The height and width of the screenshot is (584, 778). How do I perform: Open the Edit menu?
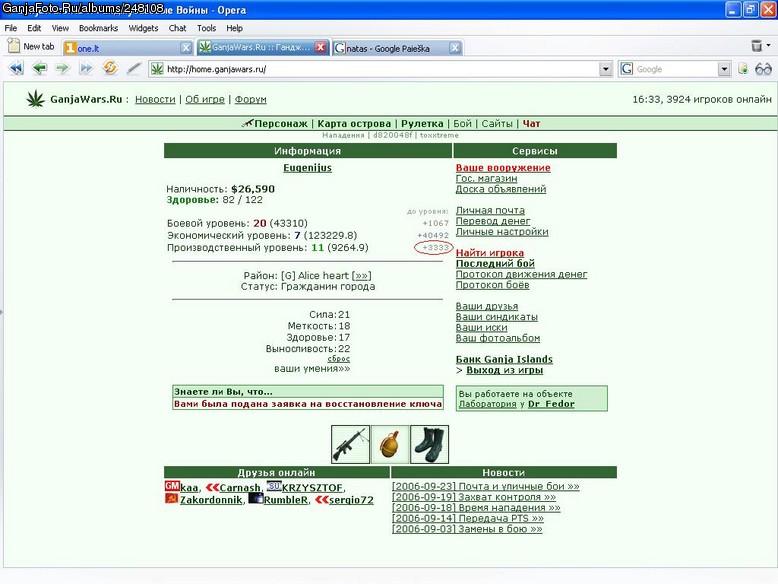click(x=34, y=28)
